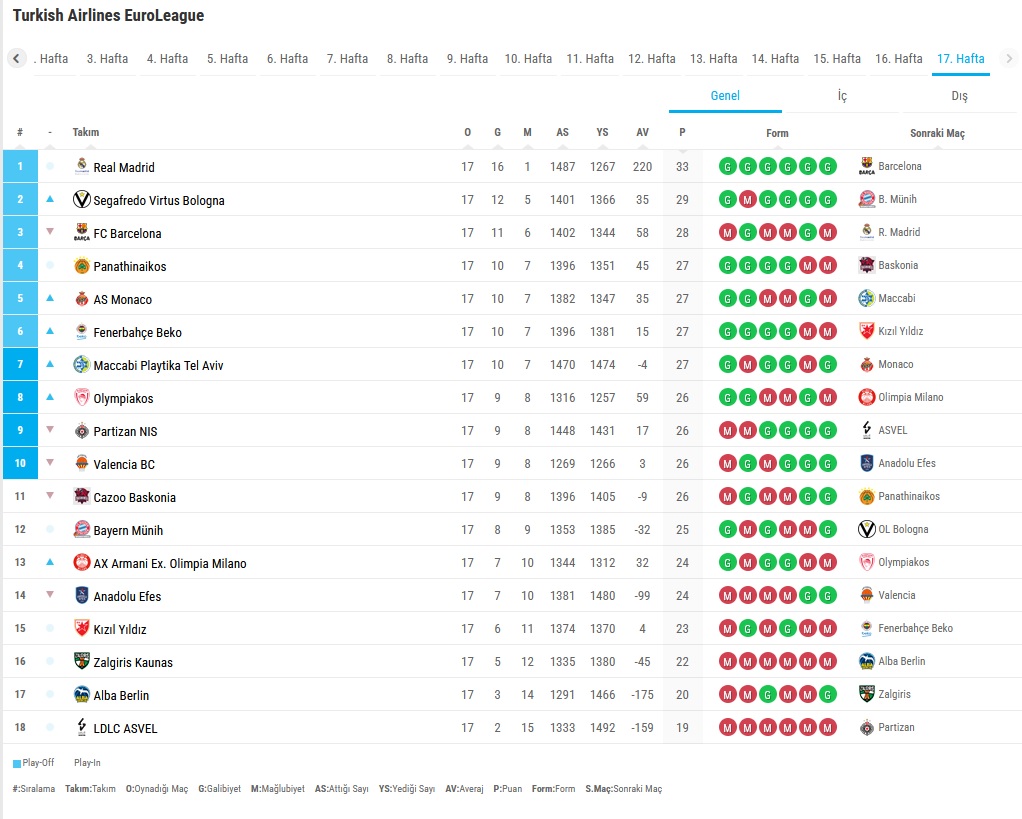Sort by the AV column header

click(642, 133)
